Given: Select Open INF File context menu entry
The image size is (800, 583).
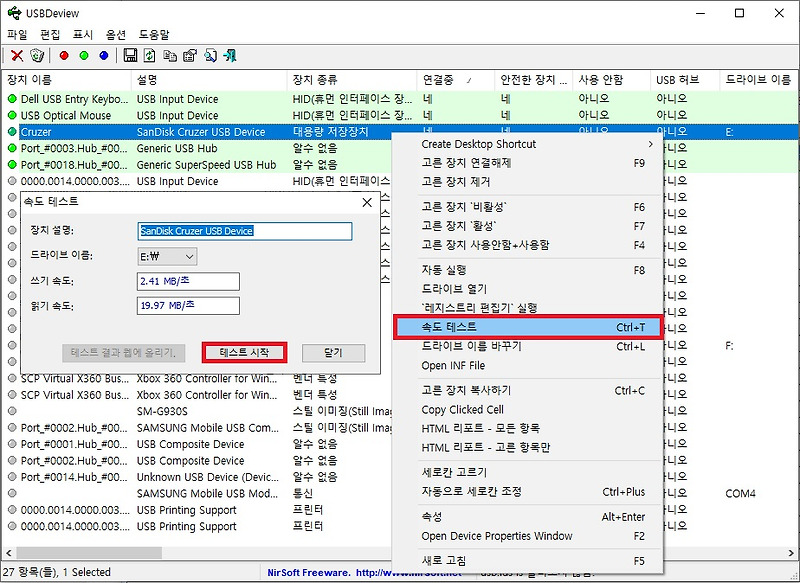Looking at the screenshot, I should coord(528,365).
